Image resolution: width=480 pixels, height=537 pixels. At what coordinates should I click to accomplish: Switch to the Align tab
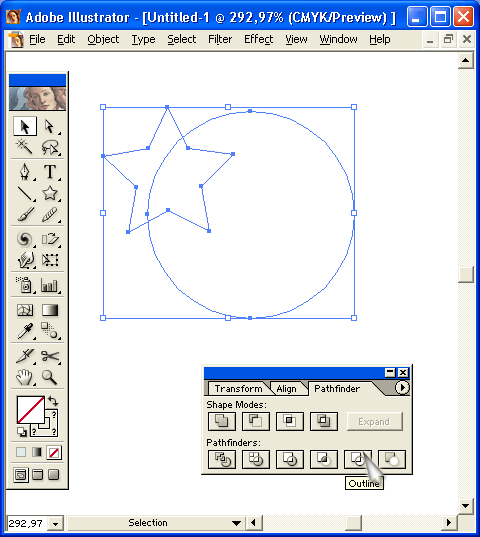click(286, 389)
